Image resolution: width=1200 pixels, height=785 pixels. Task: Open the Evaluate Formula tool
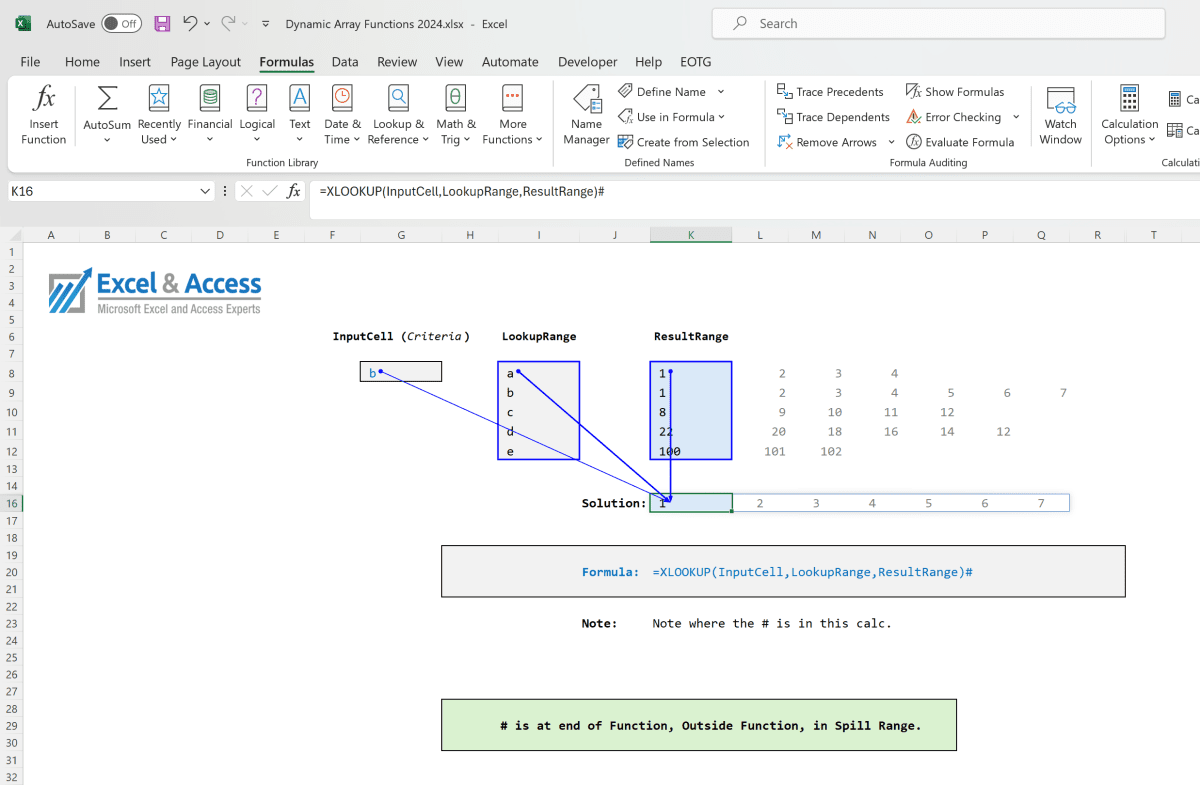(961, 141)
